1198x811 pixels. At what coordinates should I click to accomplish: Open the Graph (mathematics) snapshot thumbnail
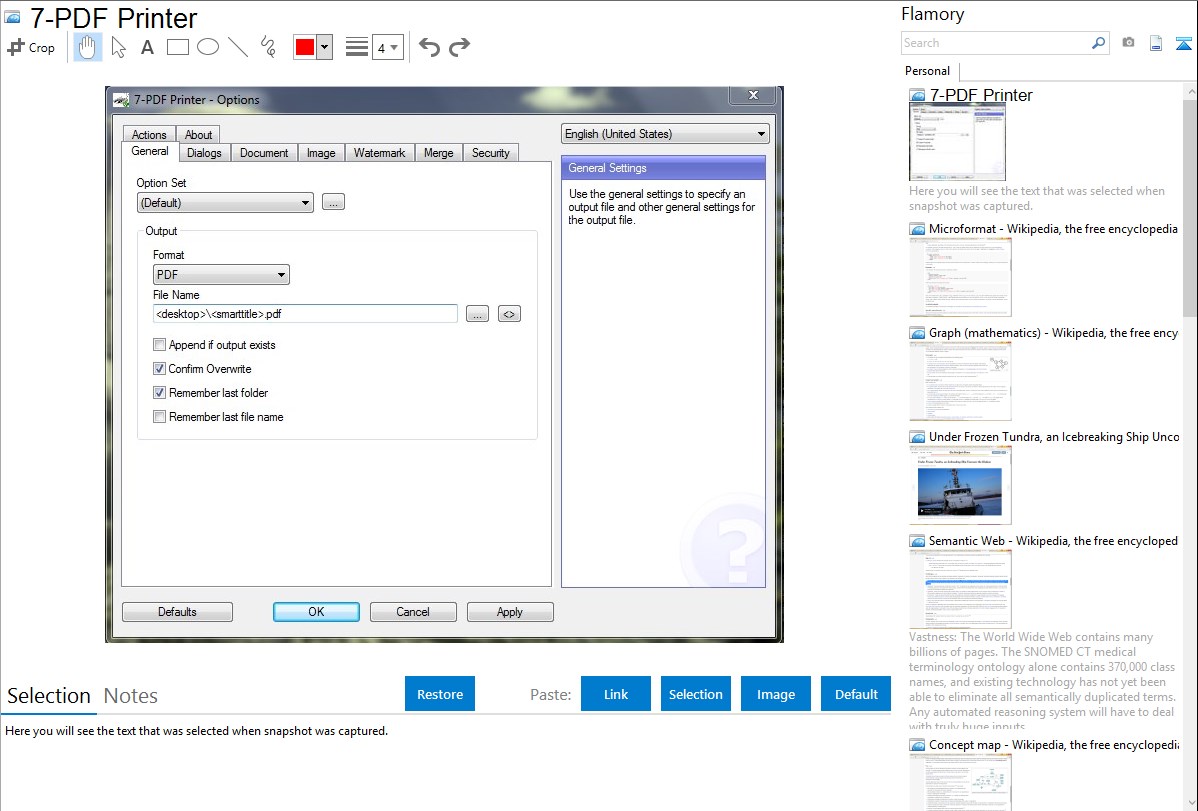(x=960, y=381)
